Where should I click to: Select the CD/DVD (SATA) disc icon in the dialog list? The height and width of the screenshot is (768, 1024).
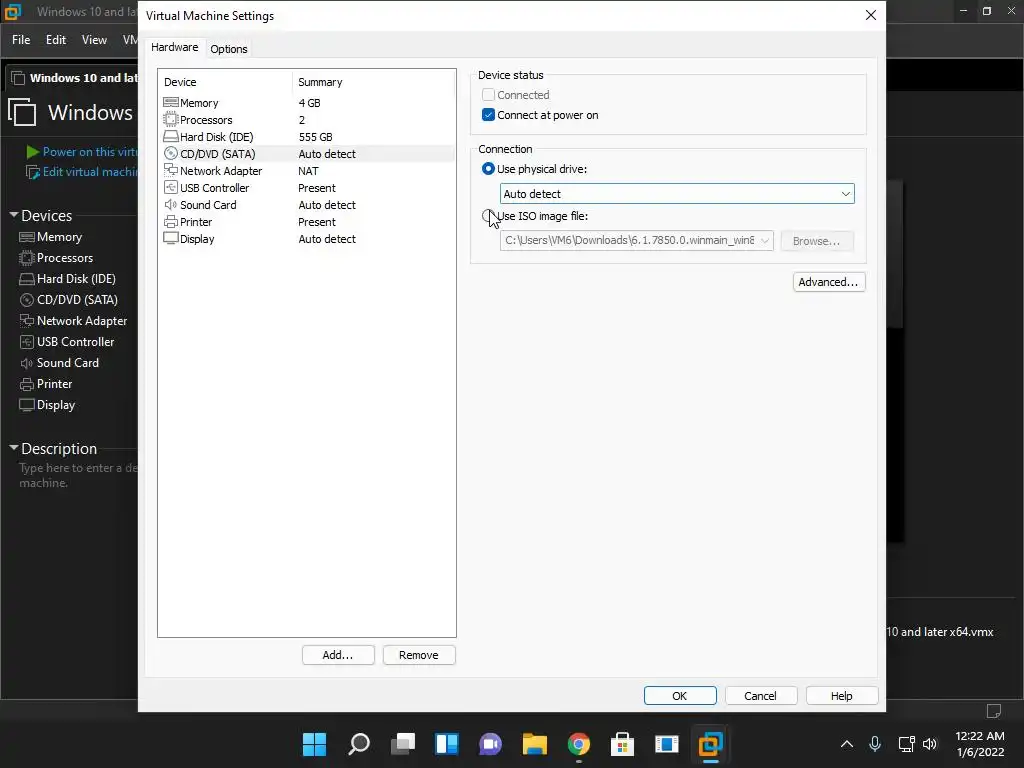point(170,153)
